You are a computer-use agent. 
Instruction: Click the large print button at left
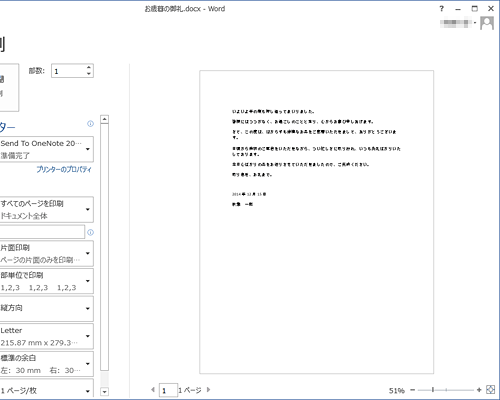pos(9,87)
